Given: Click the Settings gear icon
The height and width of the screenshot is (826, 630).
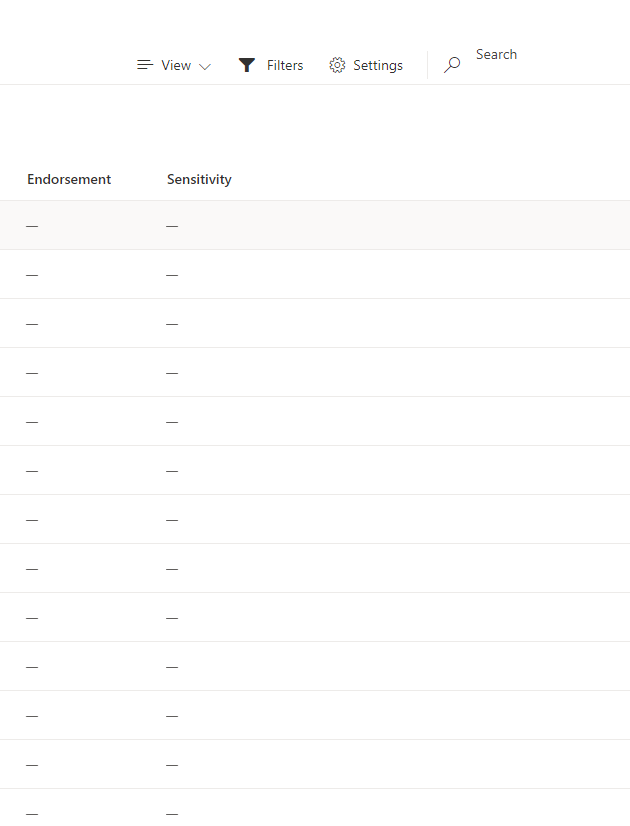Looking at the screenshot, I should click(x=337, y=65).
